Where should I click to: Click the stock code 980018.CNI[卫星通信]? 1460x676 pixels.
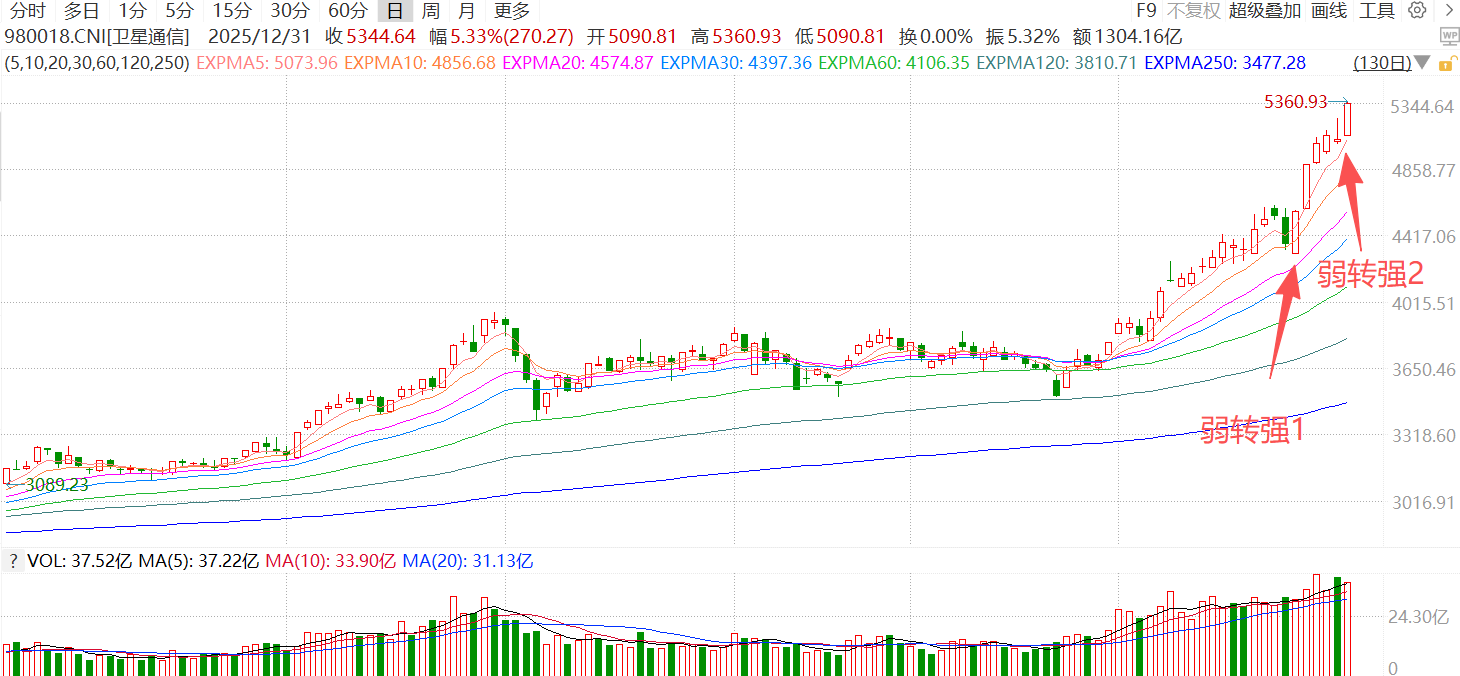[x=97, y=37]
